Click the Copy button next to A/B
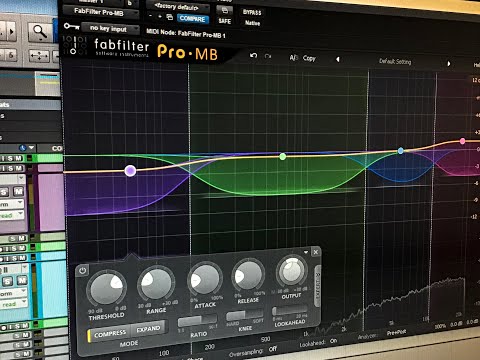Image resolution: width=480 pixels, height=360 pixels. tap(309, 58)
